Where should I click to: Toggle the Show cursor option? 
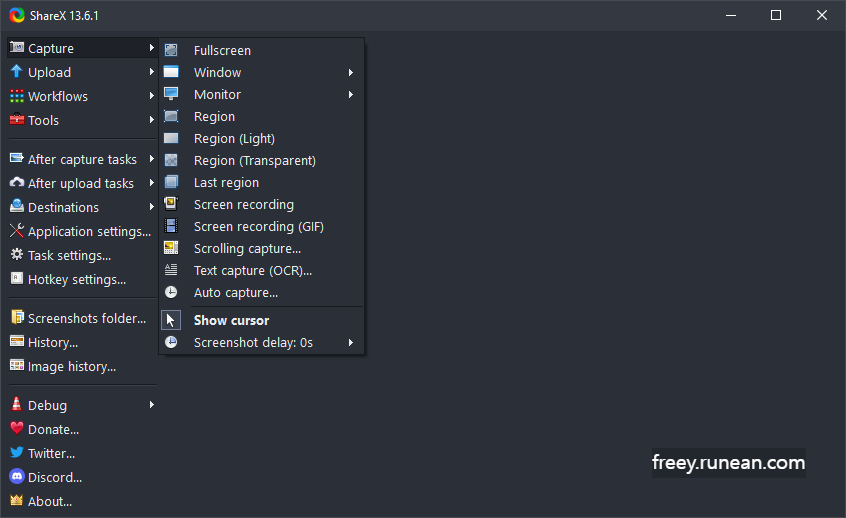pos(262,321)
